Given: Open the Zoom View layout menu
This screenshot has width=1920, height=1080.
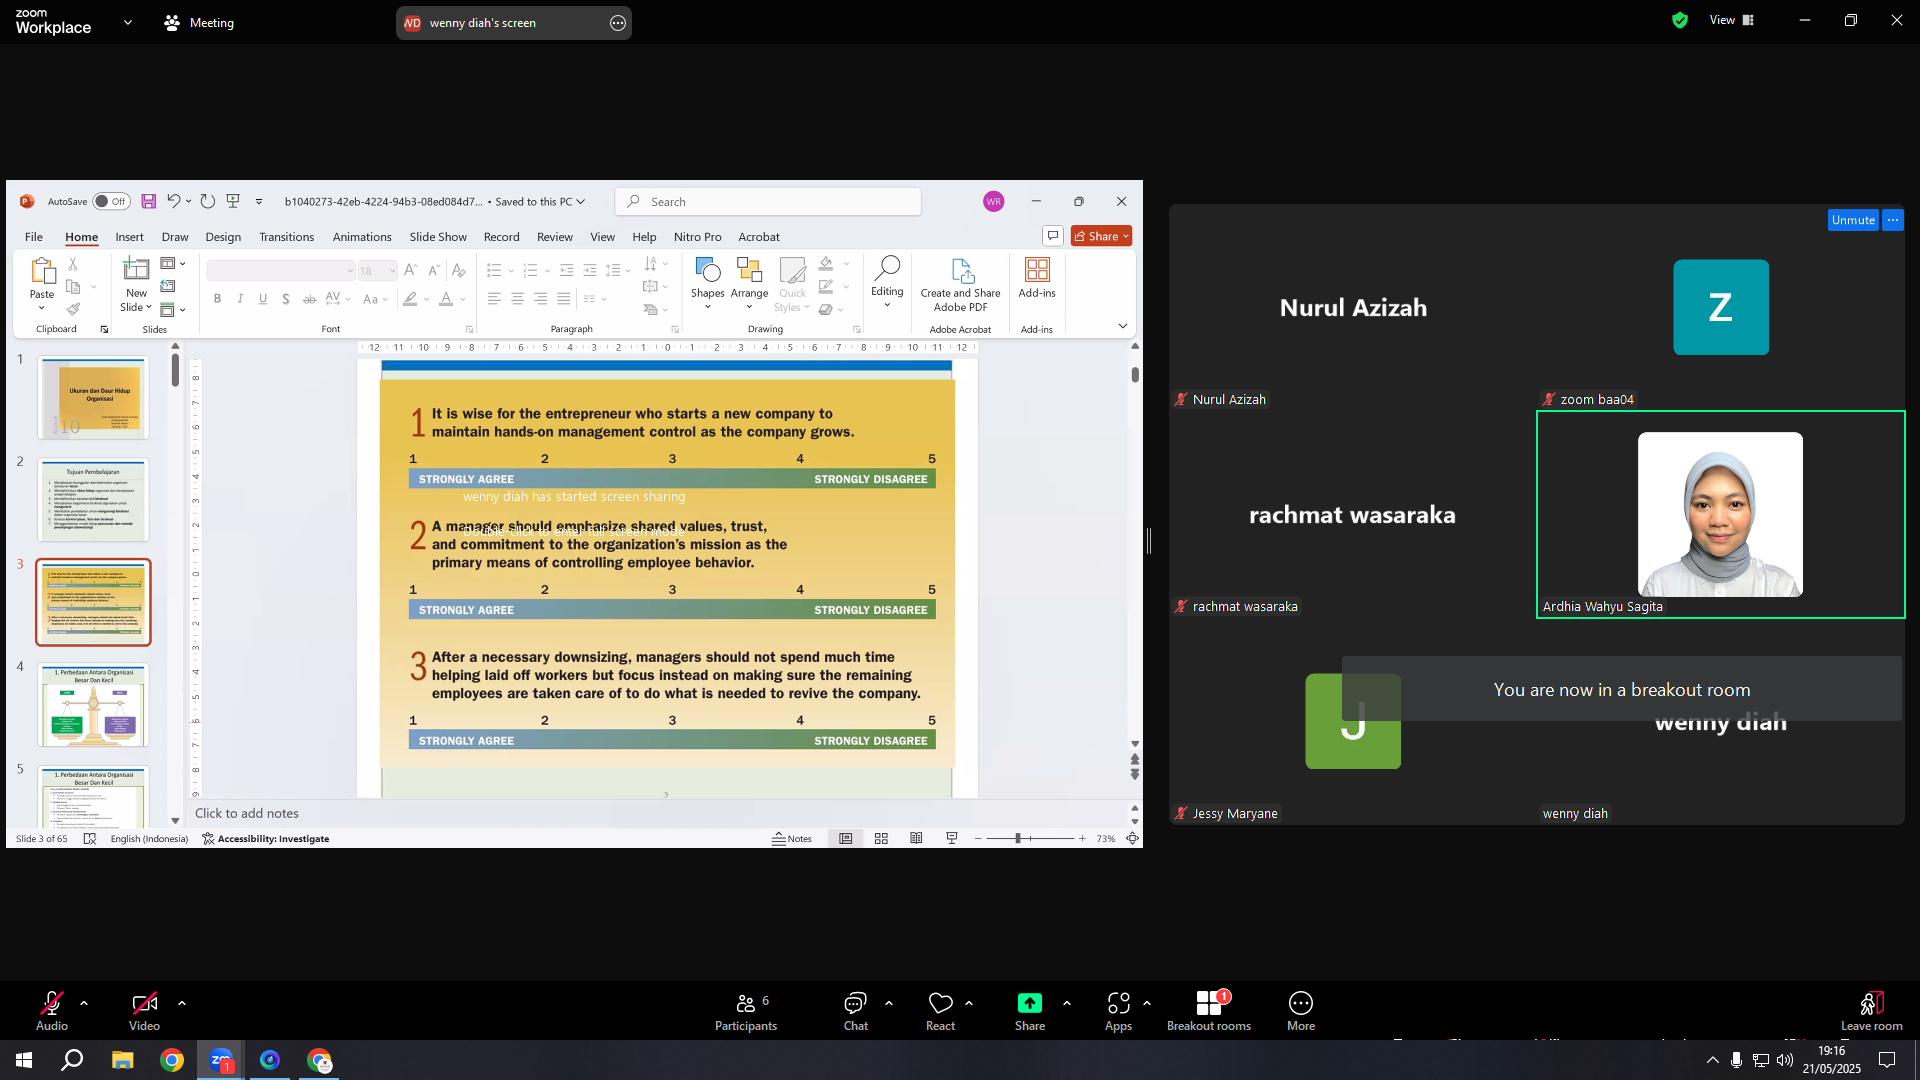Looking at the screenshot, I should click(1732, 20).
